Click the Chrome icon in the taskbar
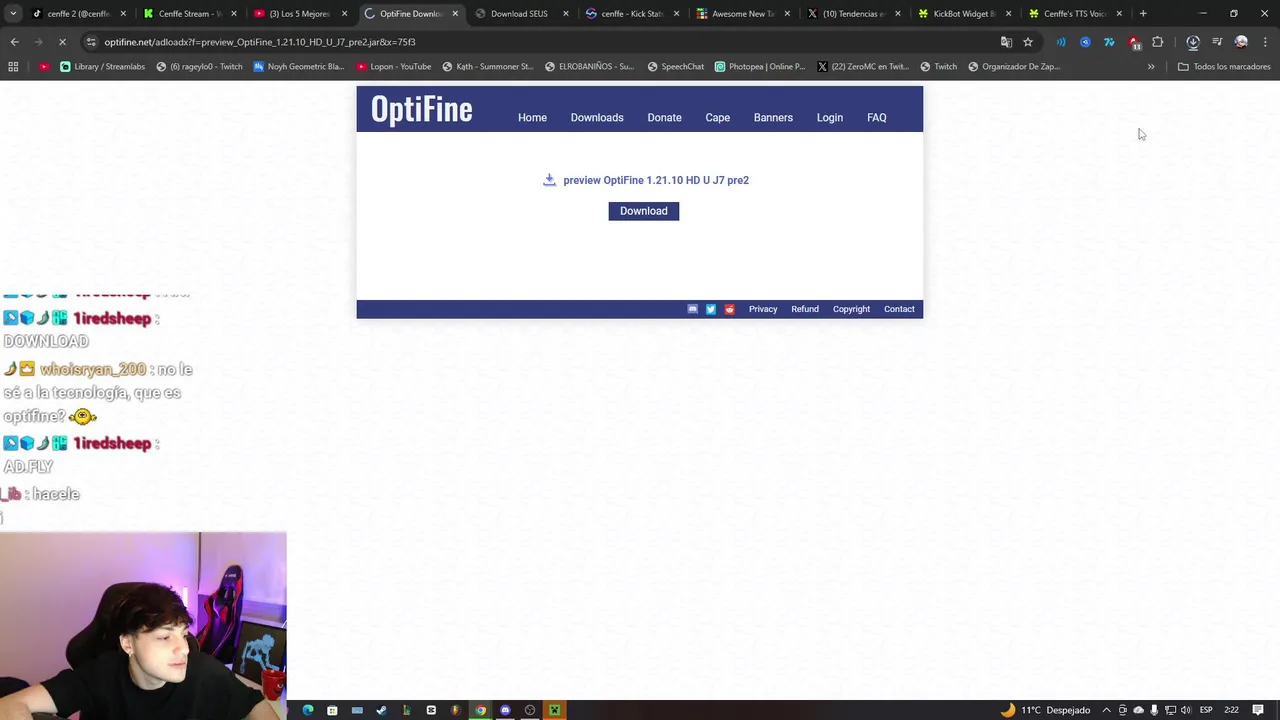This screenshot has width=1280, height=720. pyautogui.click(x=480, y=710)
